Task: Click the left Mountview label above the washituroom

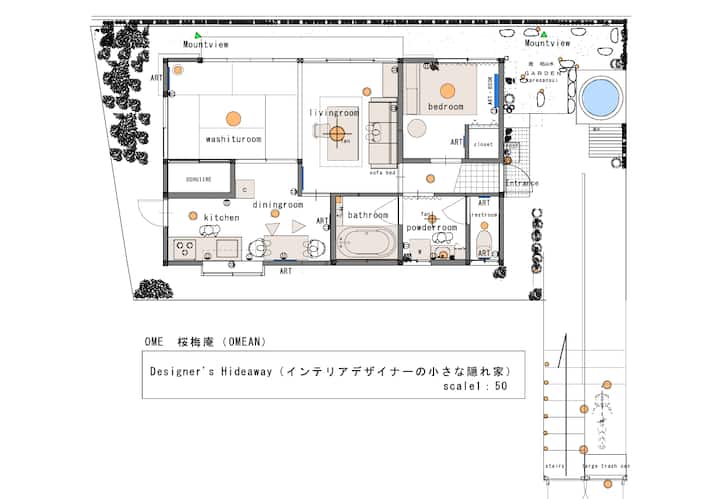Action: [x=206, y=45]
